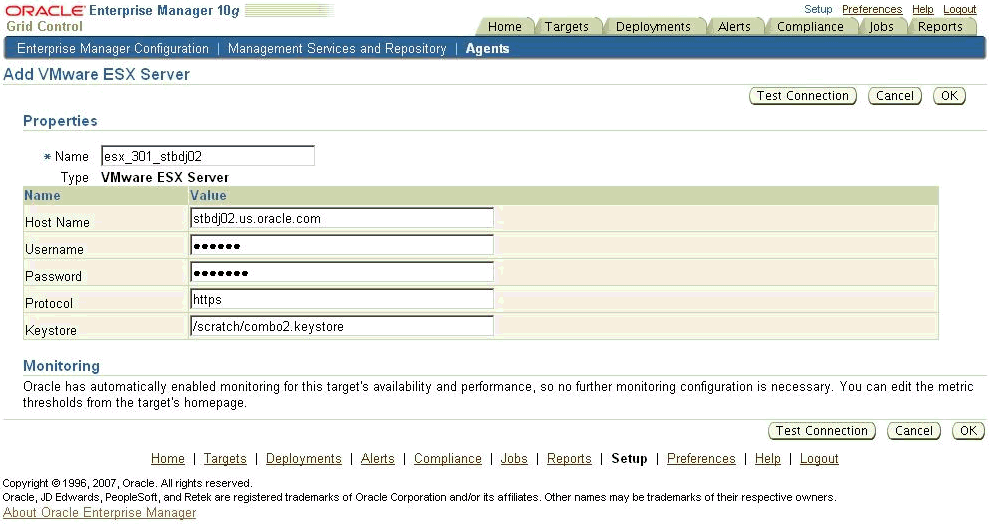Open footer Preferences link
The height and width of the screenshot is (524, 989).
pyautogui.click(x=701, y=458)
